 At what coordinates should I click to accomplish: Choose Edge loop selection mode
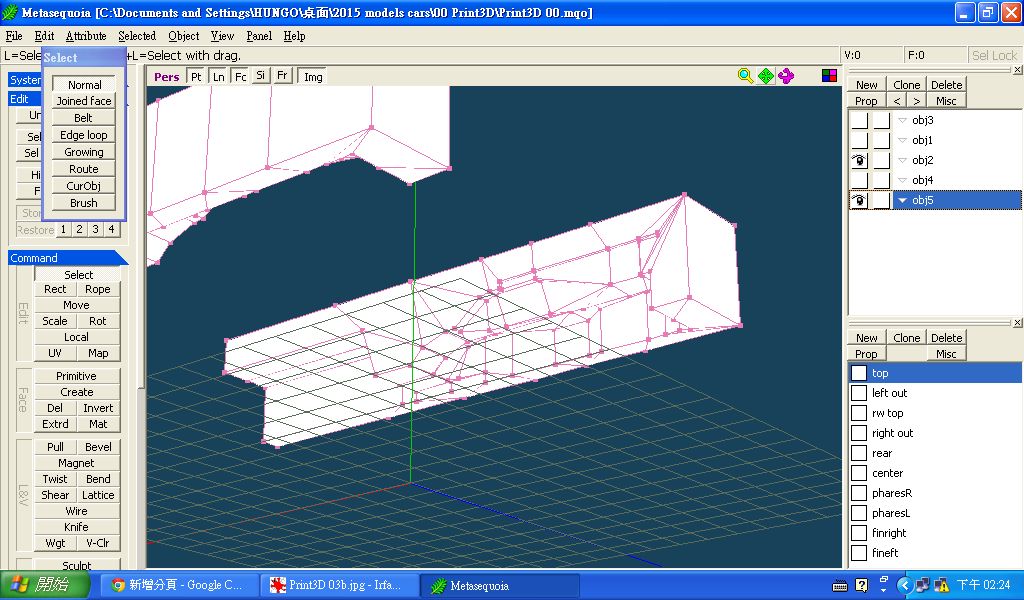[84, 135]
